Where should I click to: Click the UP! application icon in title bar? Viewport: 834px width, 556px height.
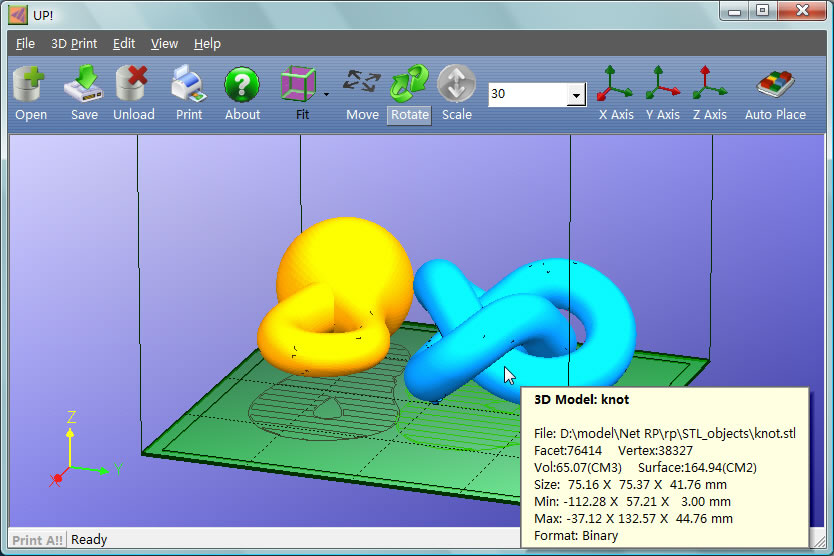18,14
